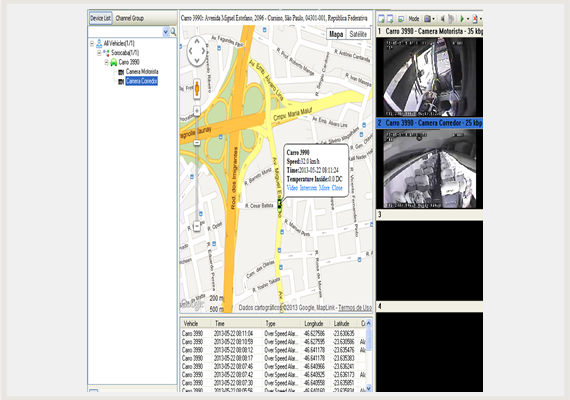
Task: Click the Intercom link in vehicle popup
Action: coord(308,188)
